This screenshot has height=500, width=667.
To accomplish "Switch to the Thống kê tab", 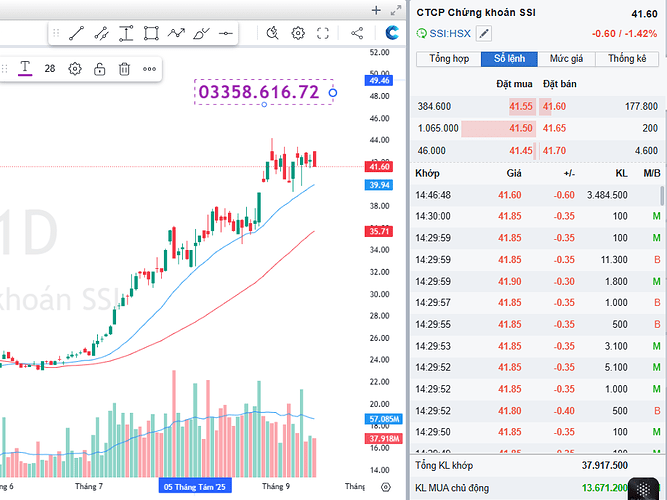I will [627, 59].
